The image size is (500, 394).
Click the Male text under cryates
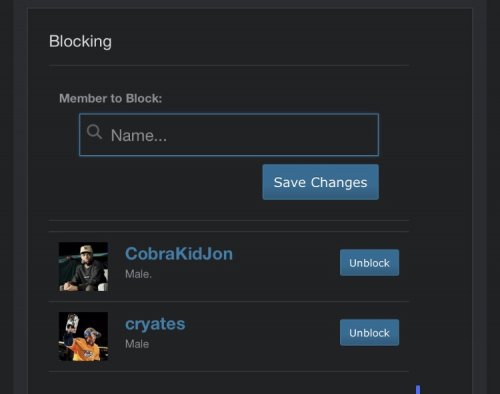pyautogui.click(x=137, y=344)
